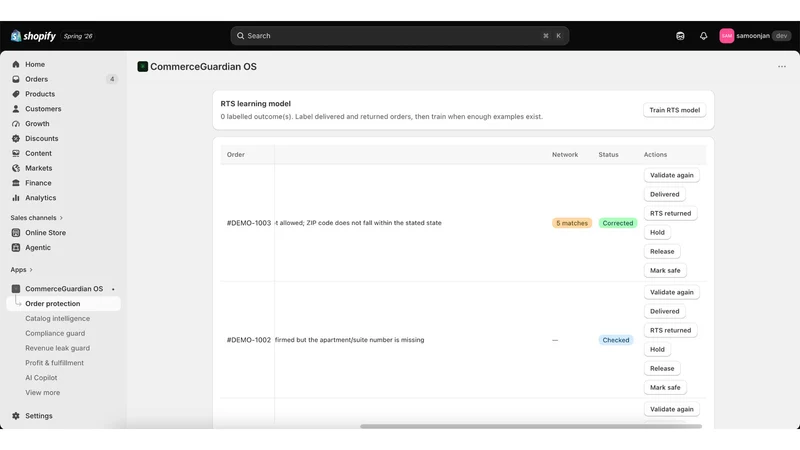Click the Checked status badge
Screen dimensions: 800x450
616,340
